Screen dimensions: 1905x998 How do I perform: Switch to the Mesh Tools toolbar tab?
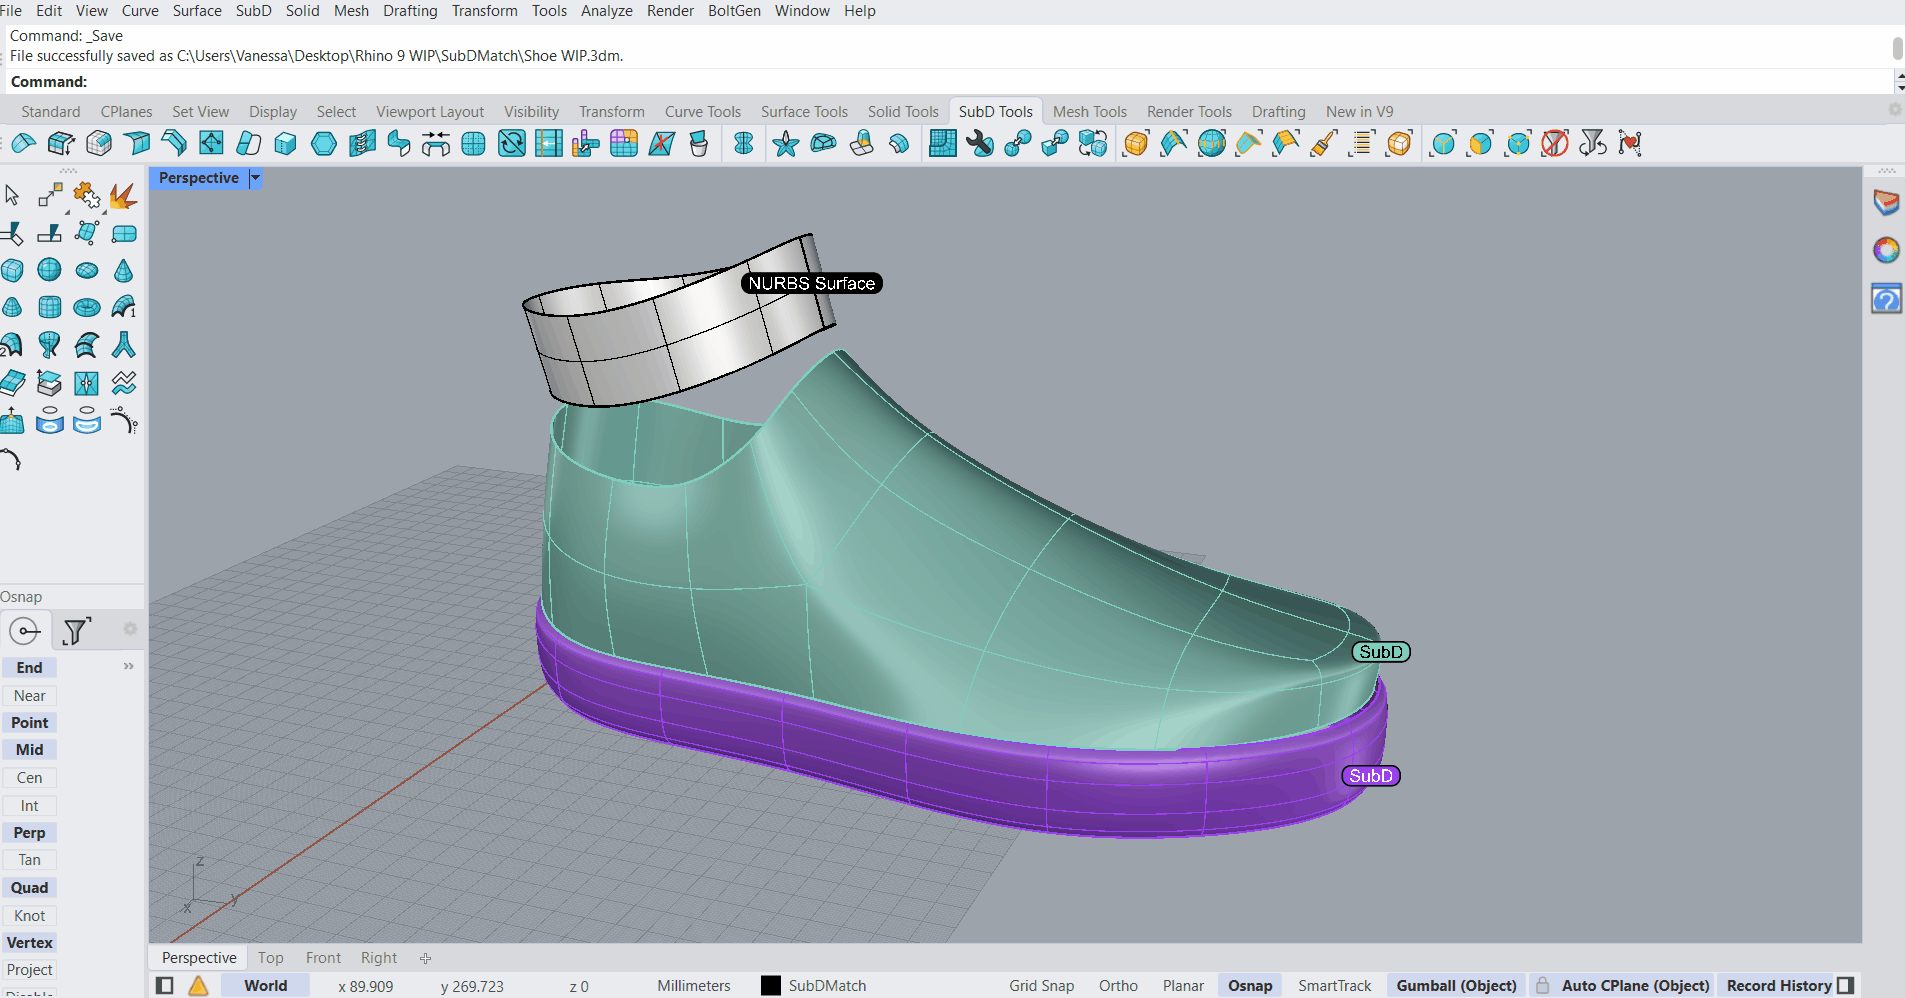pos(1089,112)
